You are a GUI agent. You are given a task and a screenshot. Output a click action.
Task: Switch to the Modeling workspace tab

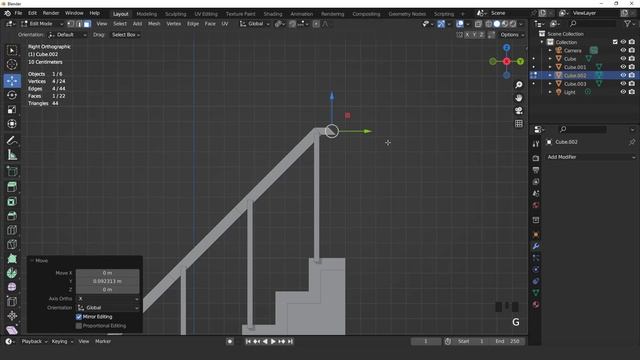pyautogui.click(x=147, y=14)
